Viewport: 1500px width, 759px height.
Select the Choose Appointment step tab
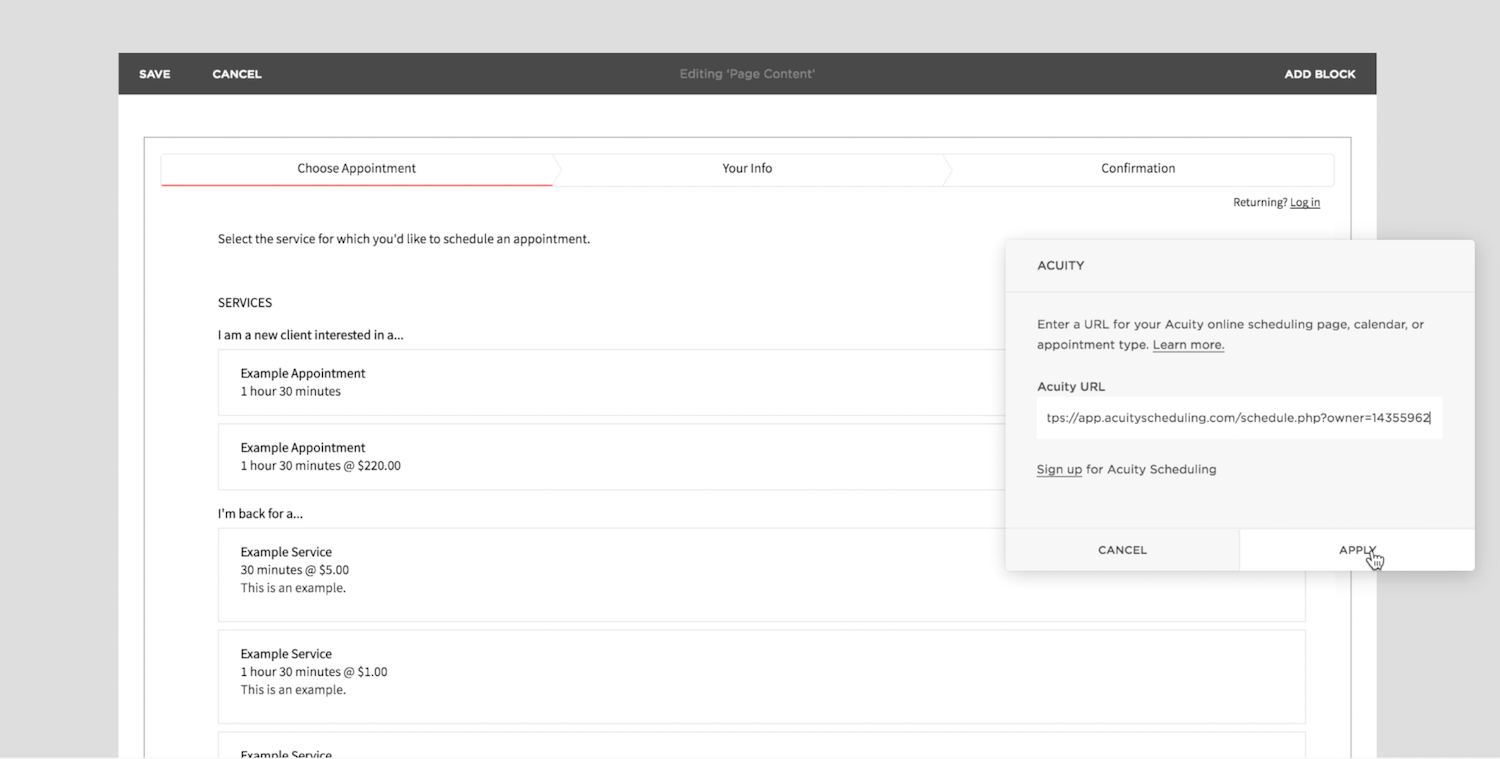(357, 169)
